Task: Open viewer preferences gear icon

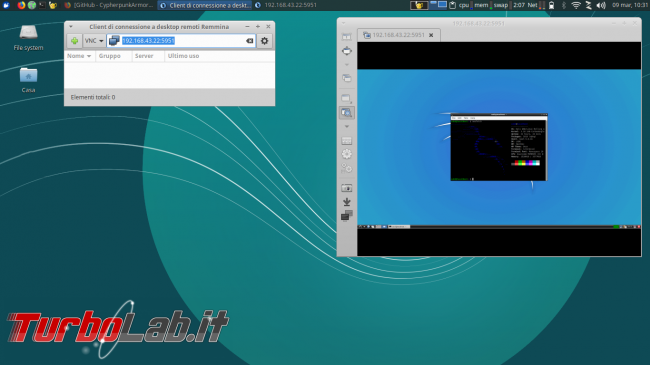Action: 347,154
